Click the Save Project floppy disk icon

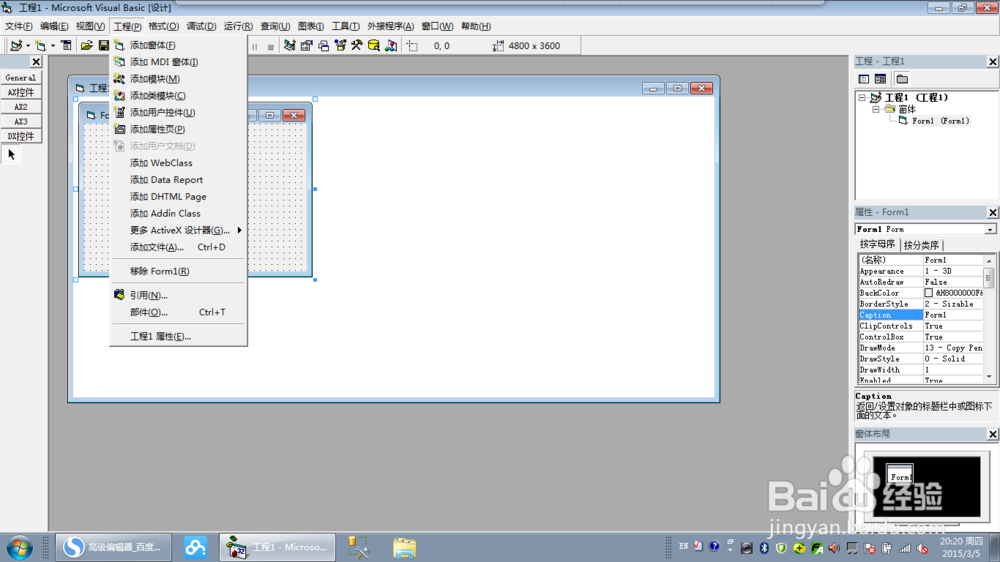click(103, 45)
